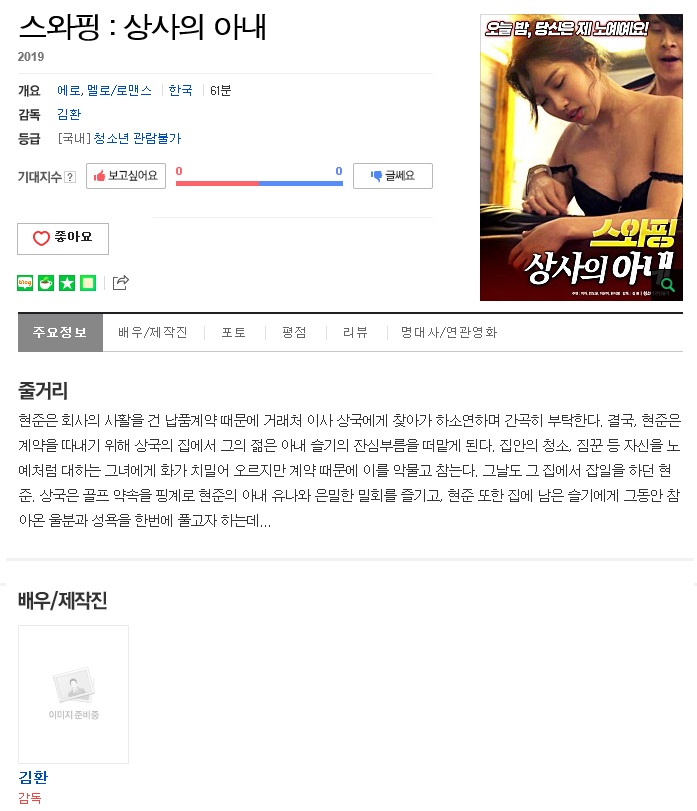Image resolution: width=697 pixels, height=811 pixels.
Task: Click the green cafe share icon
Action: point(46,283)
